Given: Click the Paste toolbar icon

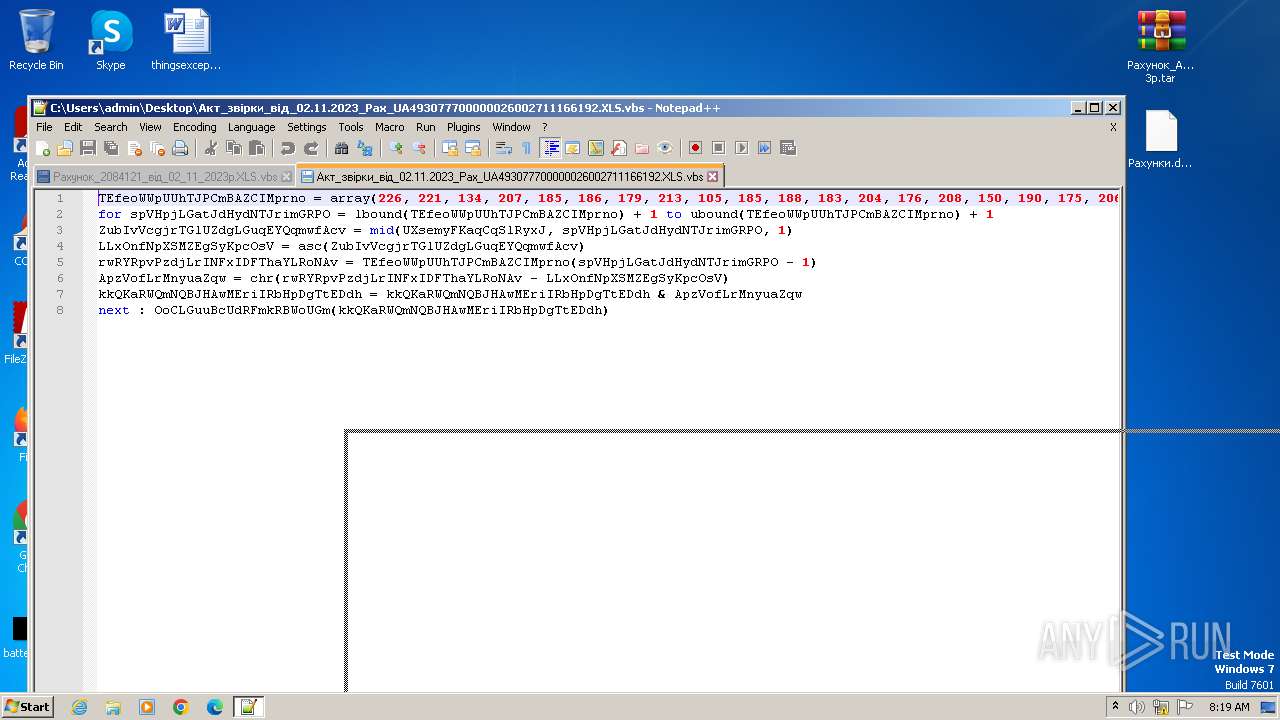Looking at the screenshot, I should 257,148.
